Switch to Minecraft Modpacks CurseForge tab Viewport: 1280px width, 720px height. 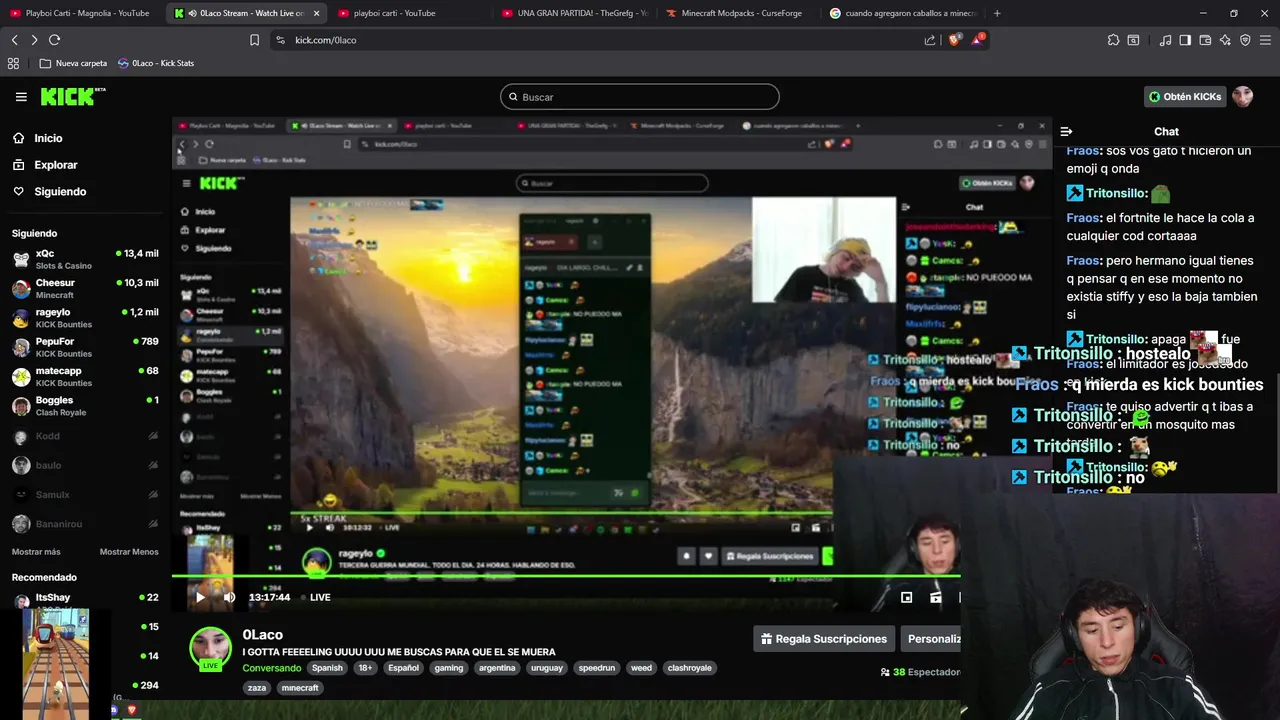[738, 13]
